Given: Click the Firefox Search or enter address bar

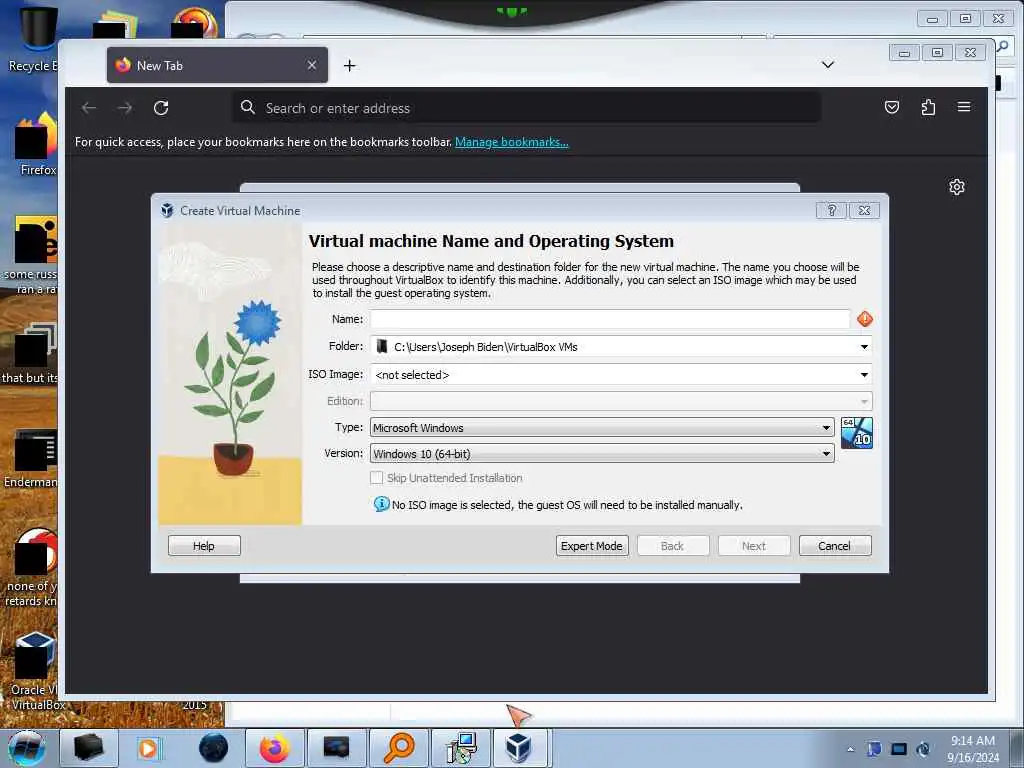Looking at the screenshot, I should click(526, 108).
